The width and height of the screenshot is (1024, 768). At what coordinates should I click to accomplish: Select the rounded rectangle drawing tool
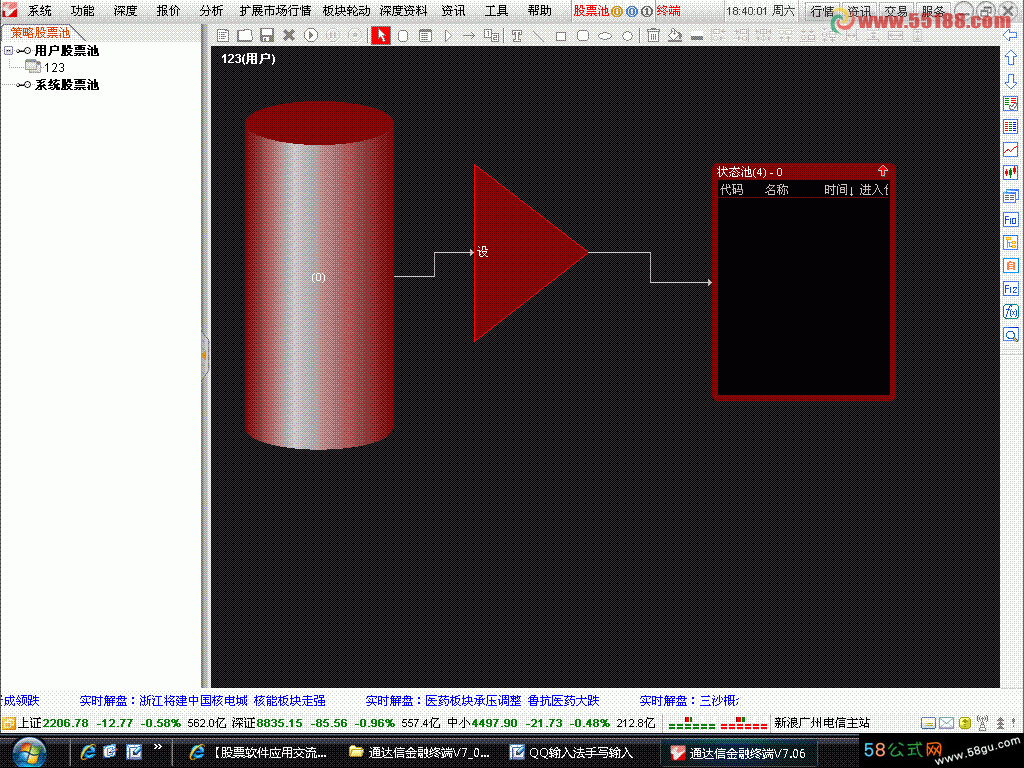click(x=583, y=36)
